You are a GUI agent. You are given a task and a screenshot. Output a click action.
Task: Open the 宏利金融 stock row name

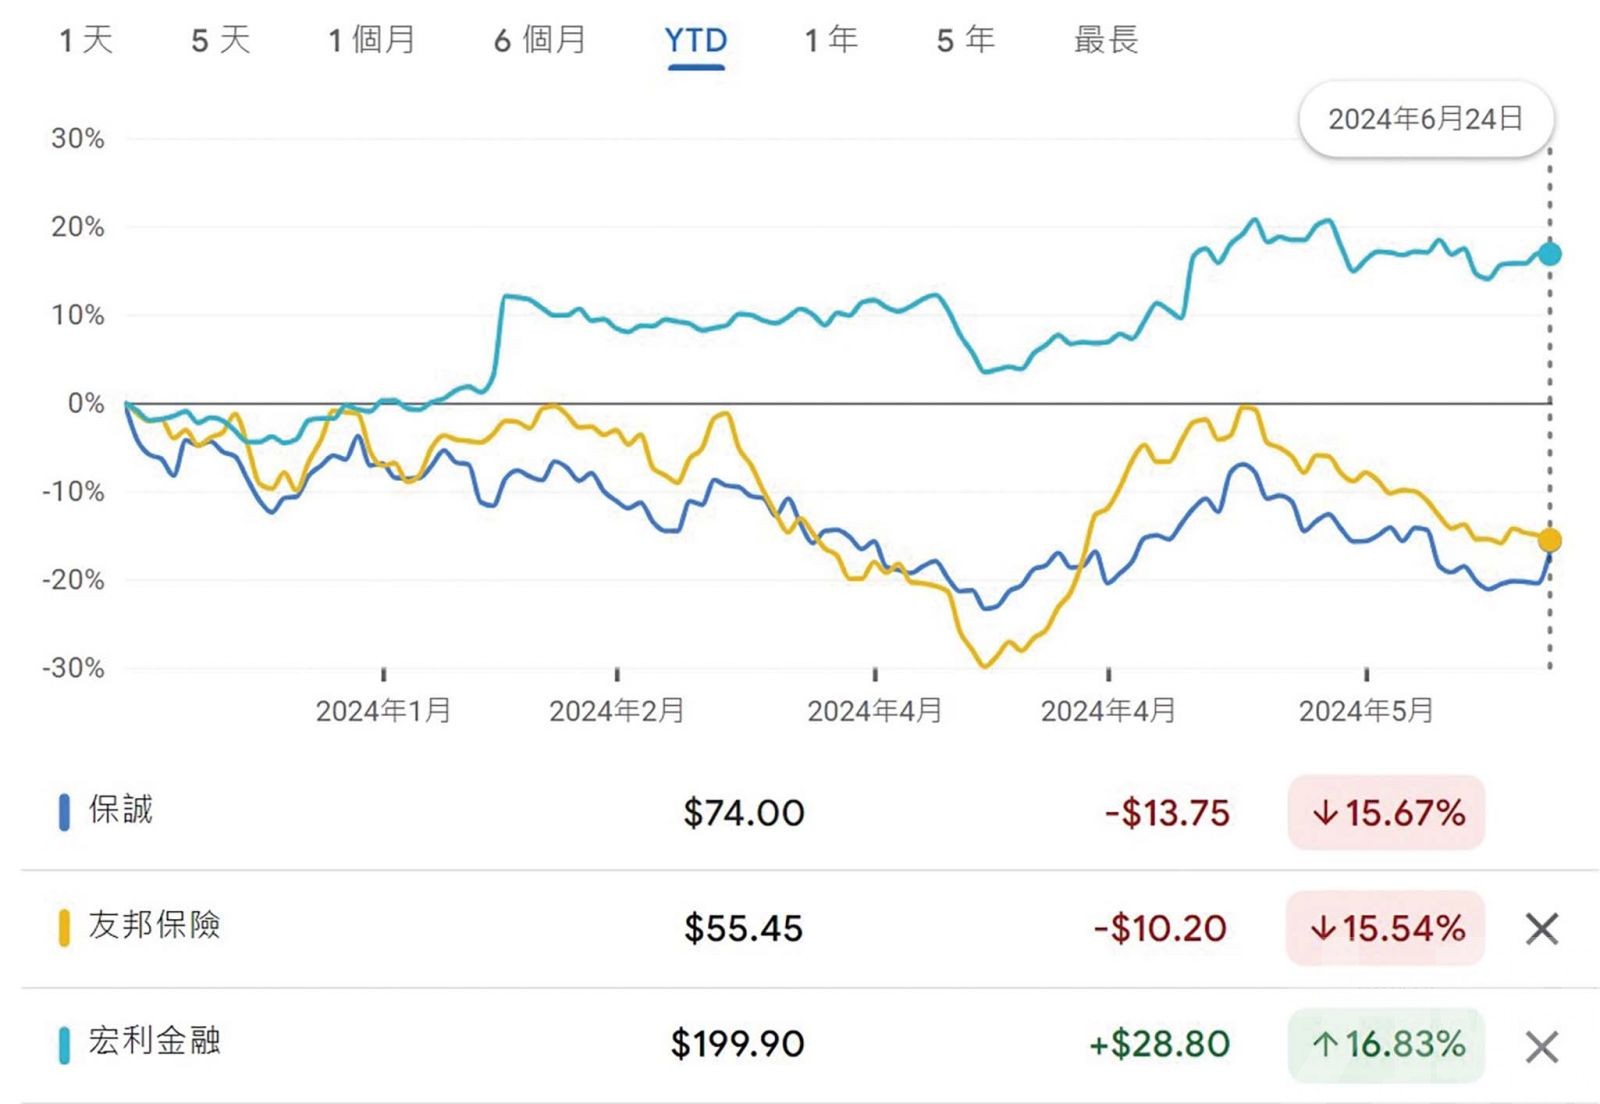coord(154,1041)
